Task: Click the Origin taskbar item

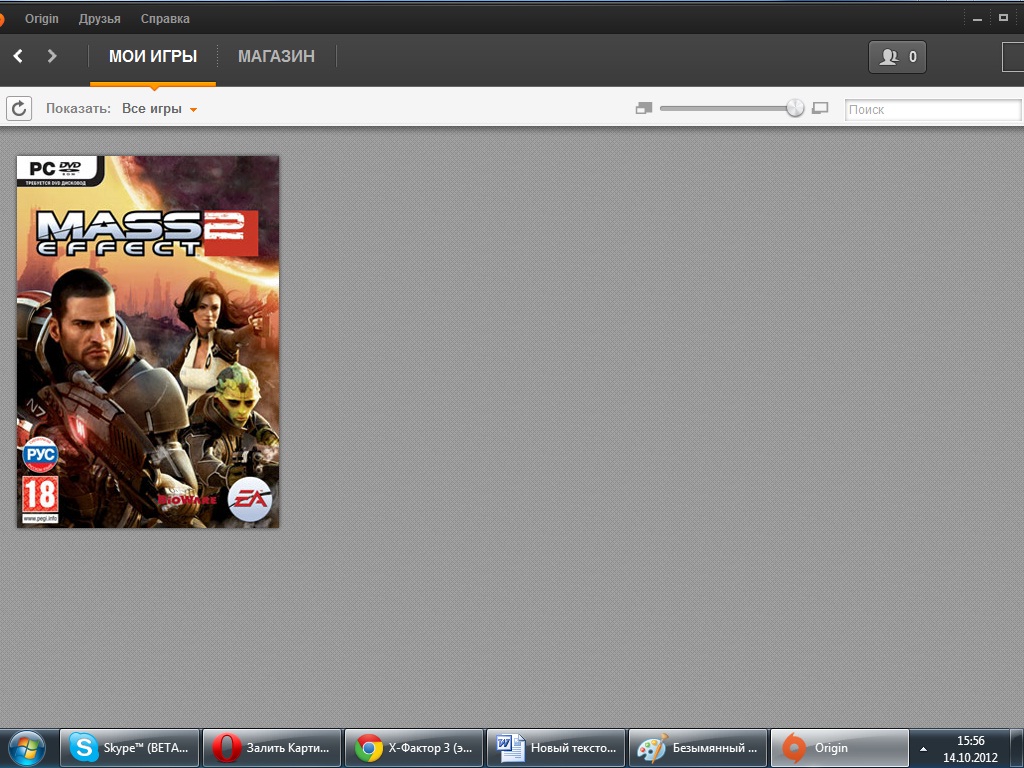Action: 840,748
